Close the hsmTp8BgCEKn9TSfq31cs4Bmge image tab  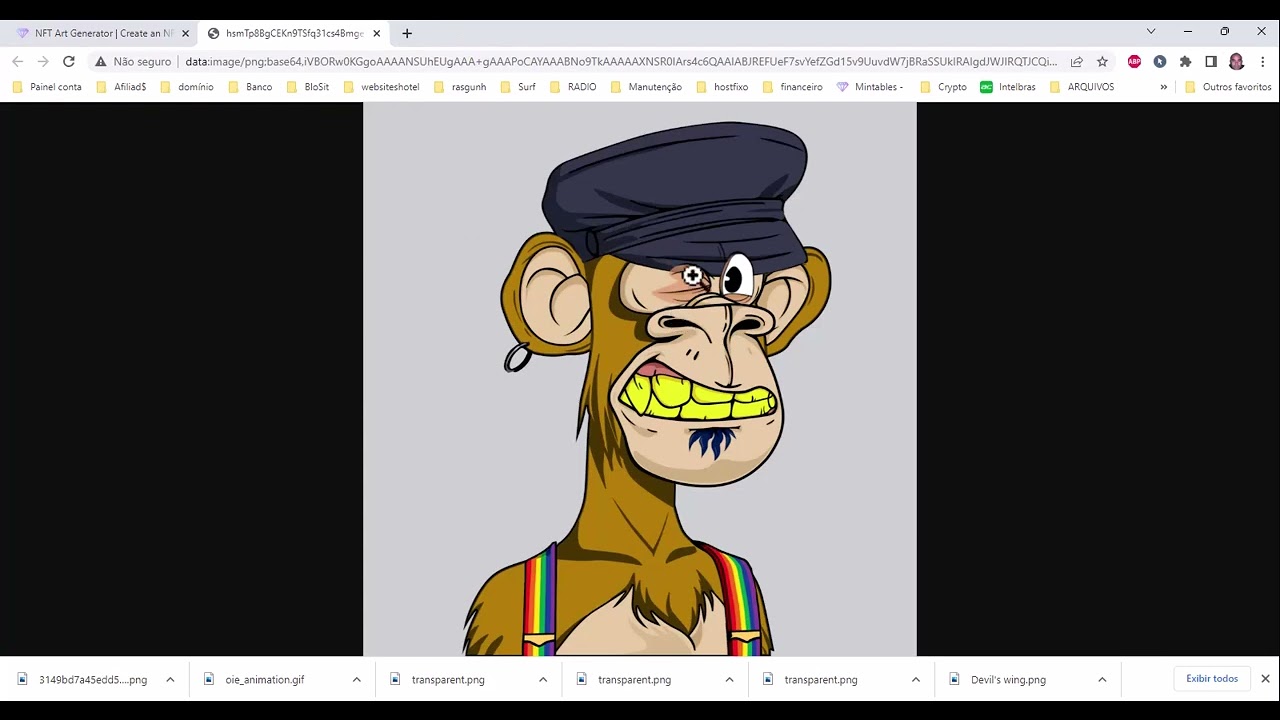pyautogui.click(x=377, y=33)
